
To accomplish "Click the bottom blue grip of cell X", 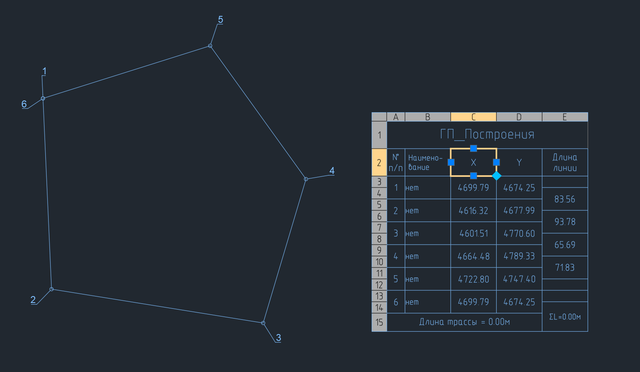I will pos(473,176).
